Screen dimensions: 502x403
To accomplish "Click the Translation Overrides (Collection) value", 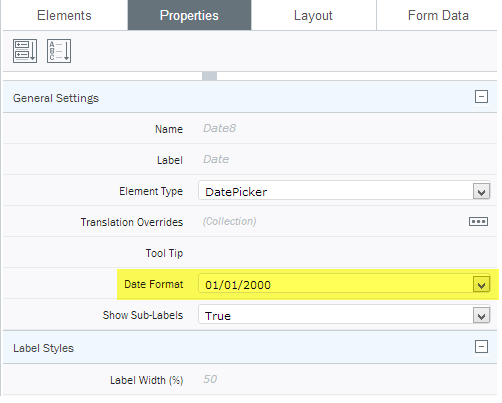I will tap(230, 221).
